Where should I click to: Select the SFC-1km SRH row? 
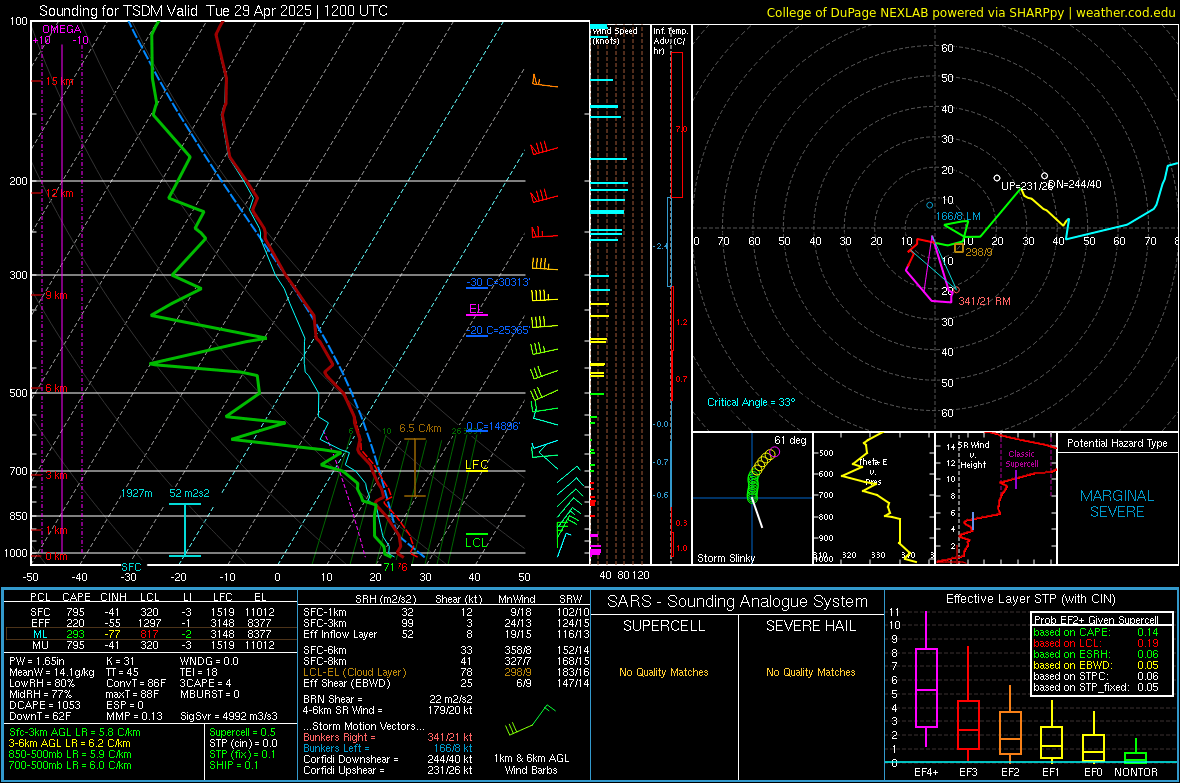point(446,612)
